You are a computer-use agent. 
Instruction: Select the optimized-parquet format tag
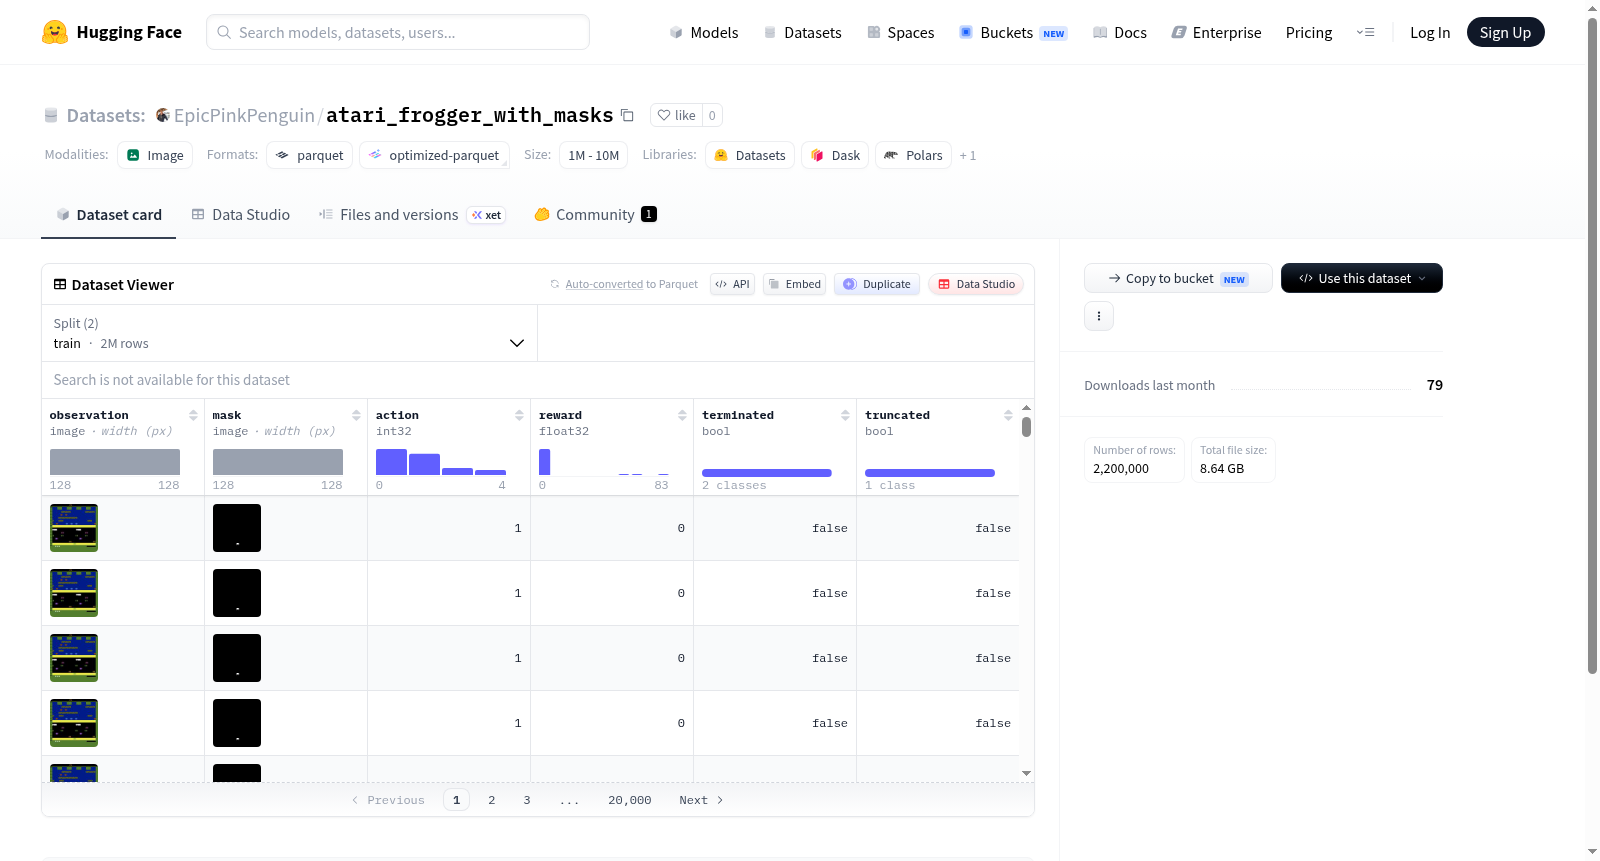[434, 155]
